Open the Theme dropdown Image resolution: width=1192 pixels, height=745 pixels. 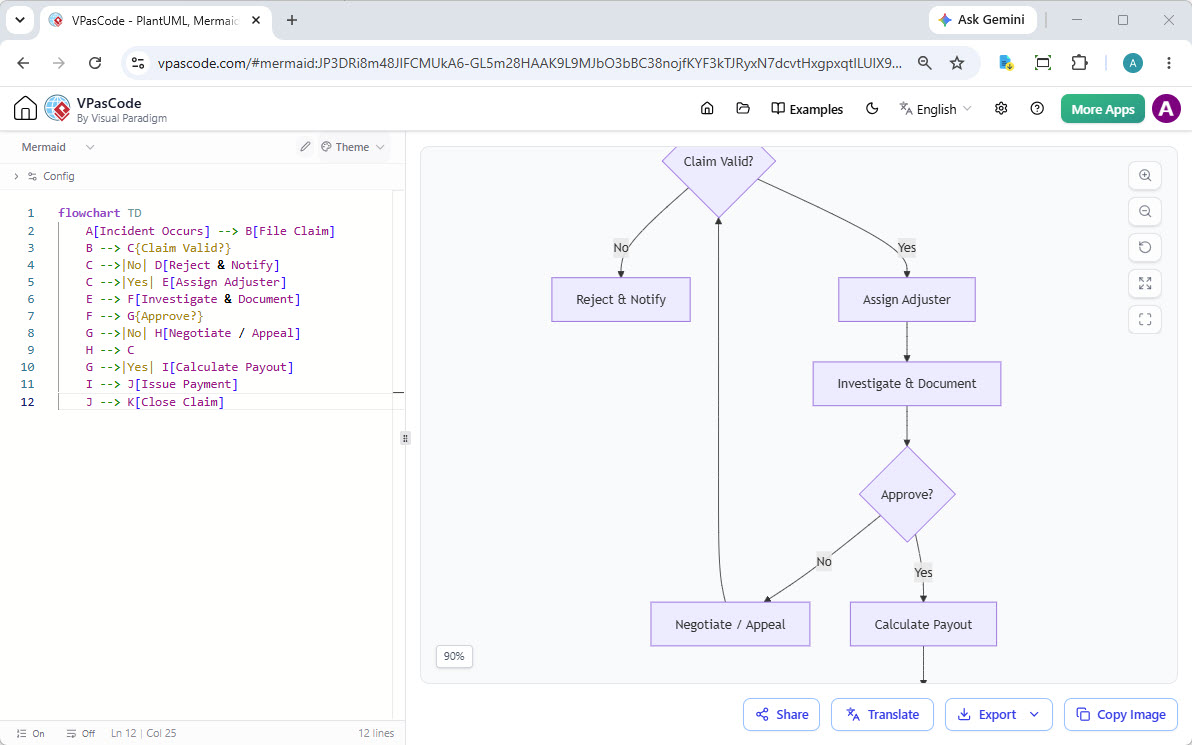click(353, 147)
